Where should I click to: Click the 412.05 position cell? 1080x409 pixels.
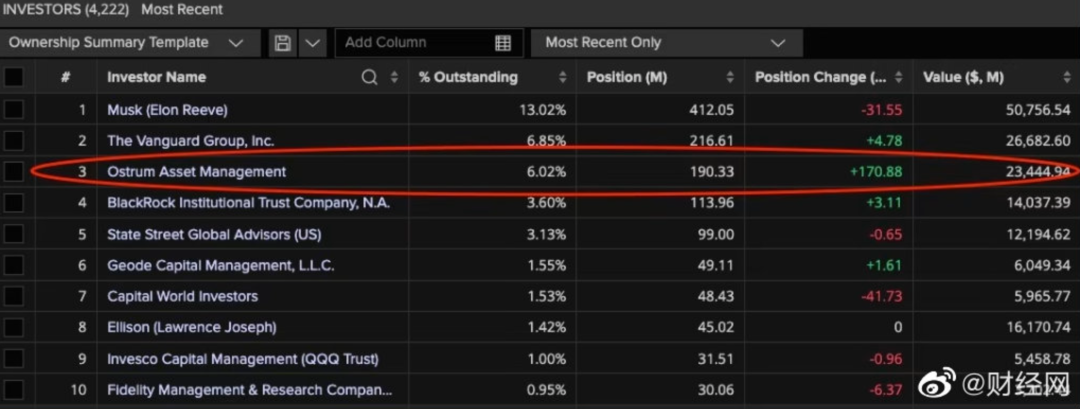click(711, 109)
